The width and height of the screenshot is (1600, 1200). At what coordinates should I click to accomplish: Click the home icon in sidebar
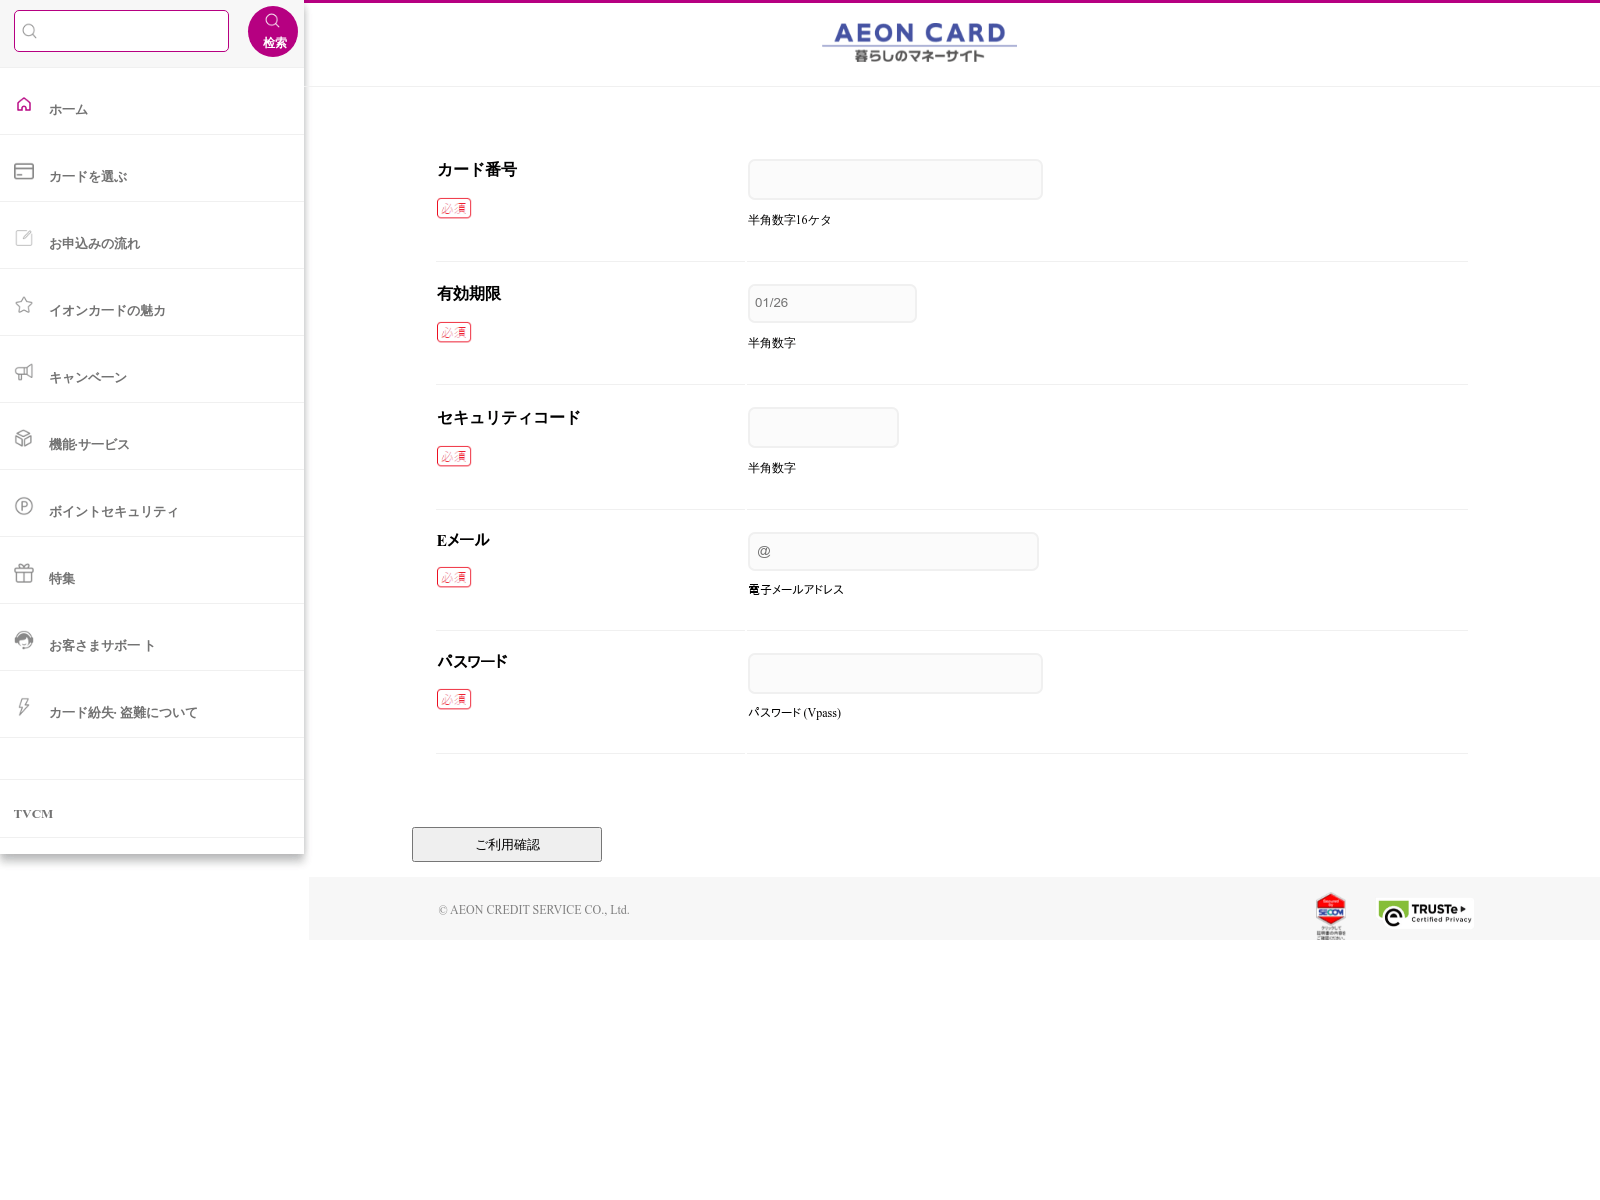tap(24, 104)
